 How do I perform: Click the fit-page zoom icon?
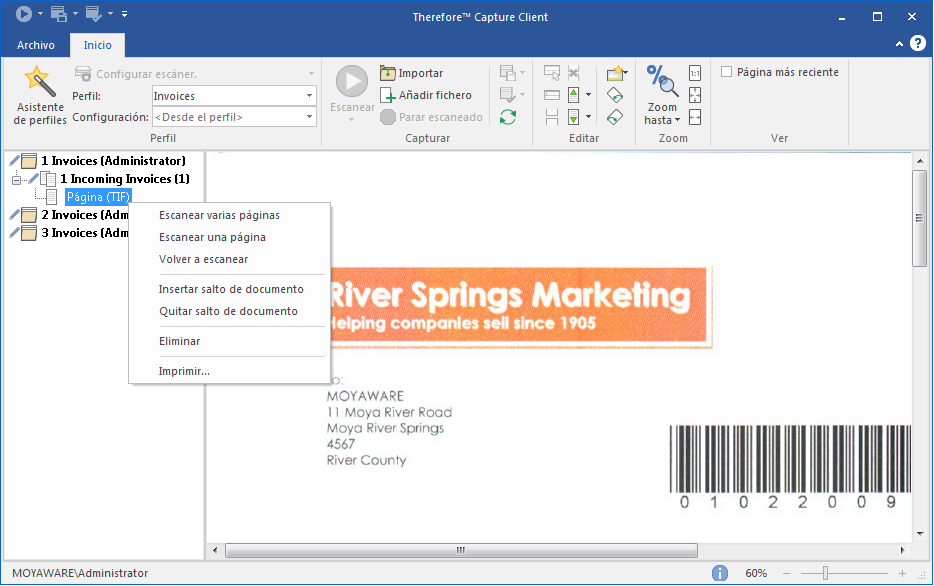(695, 95)
